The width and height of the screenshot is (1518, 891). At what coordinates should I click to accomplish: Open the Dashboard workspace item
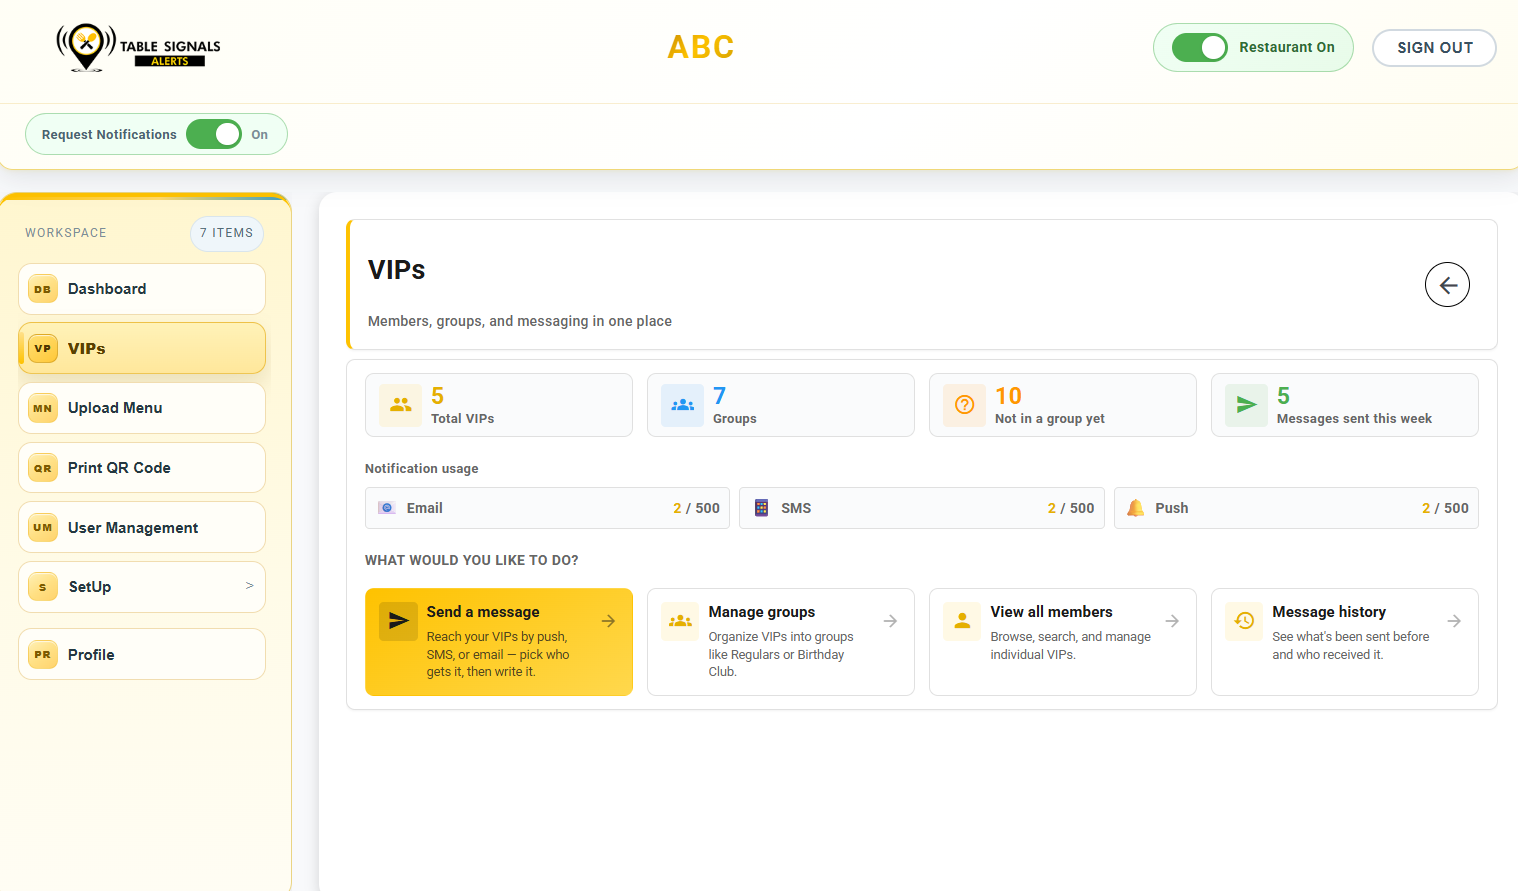(142, 289)
